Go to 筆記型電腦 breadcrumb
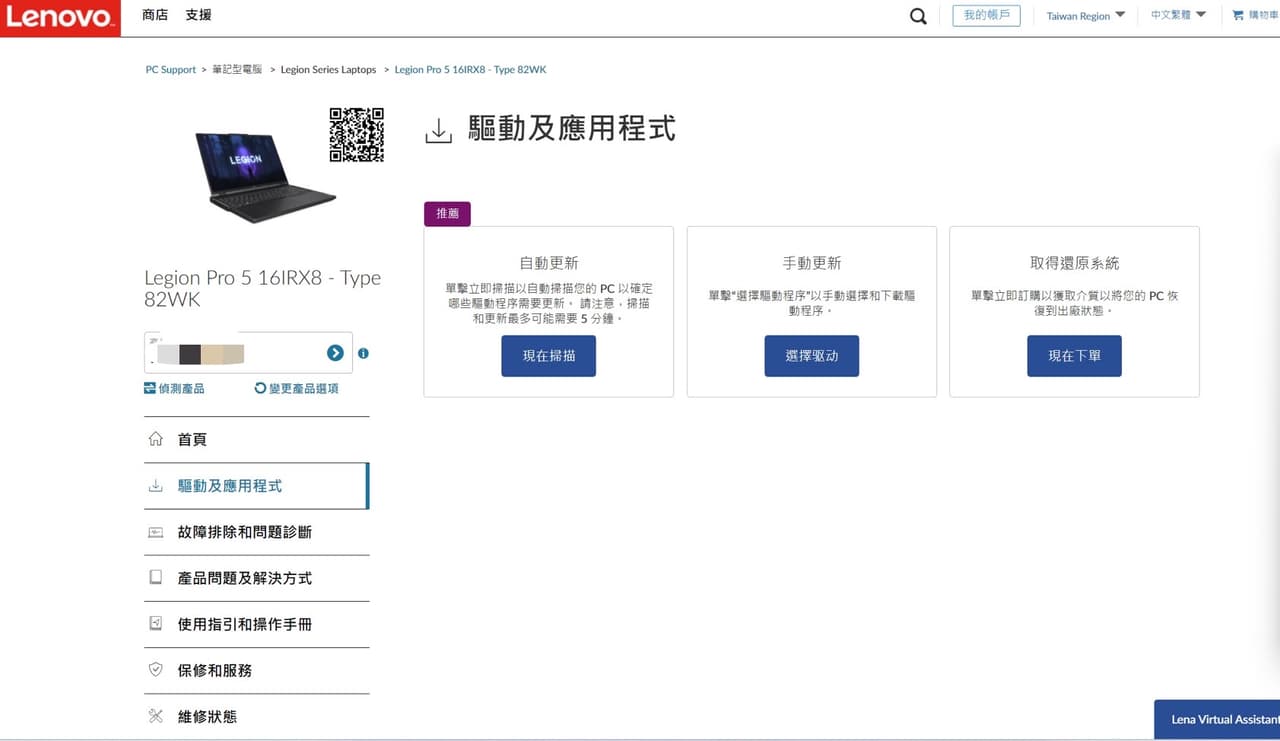 pyautogui.click(x=237, y=70)
